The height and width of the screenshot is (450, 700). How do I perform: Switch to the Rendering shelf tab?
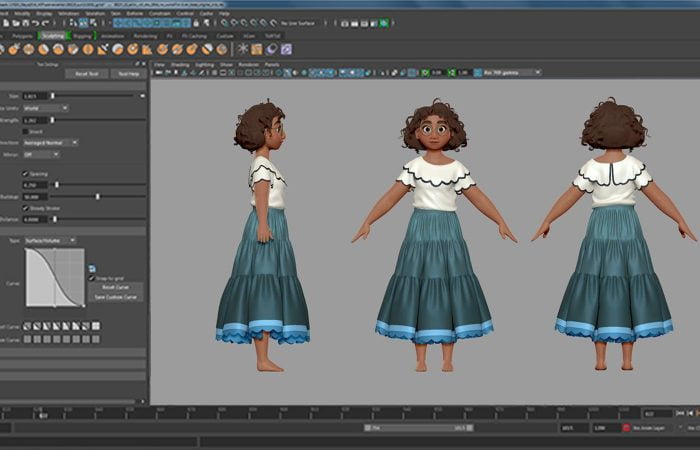pos(145,36)
